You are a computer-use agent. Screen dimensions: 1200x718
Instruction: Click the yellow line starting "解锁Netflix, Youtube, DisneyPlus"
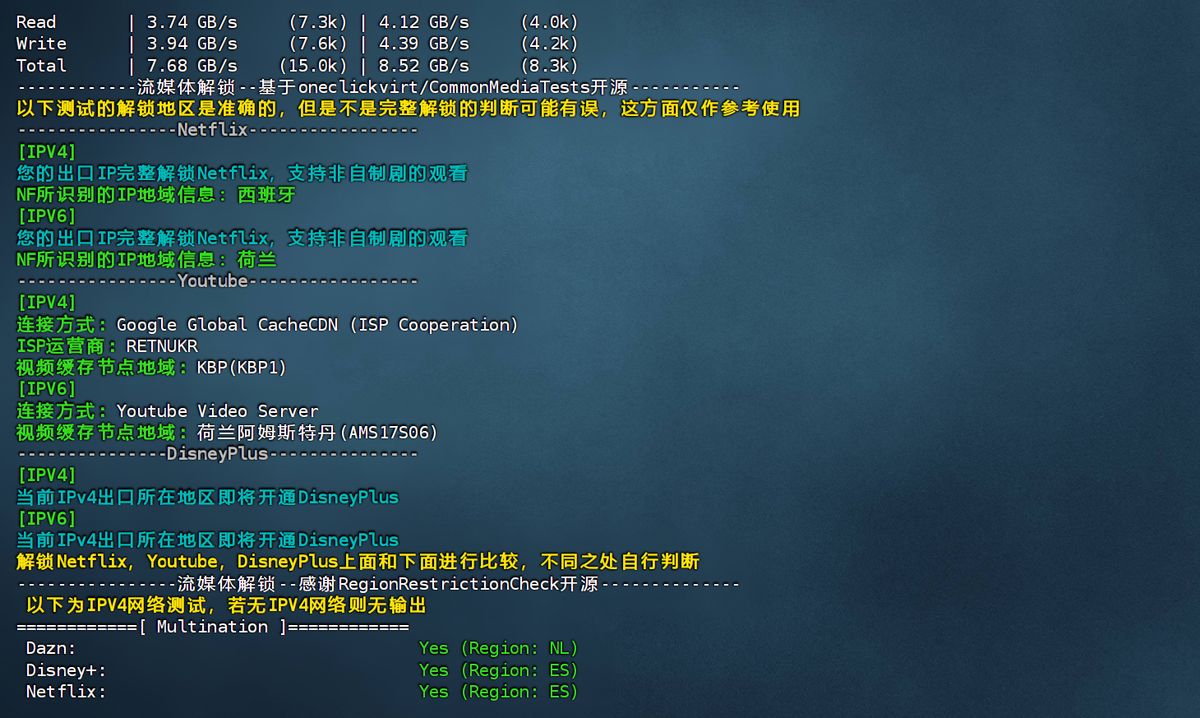coord(358,562)
